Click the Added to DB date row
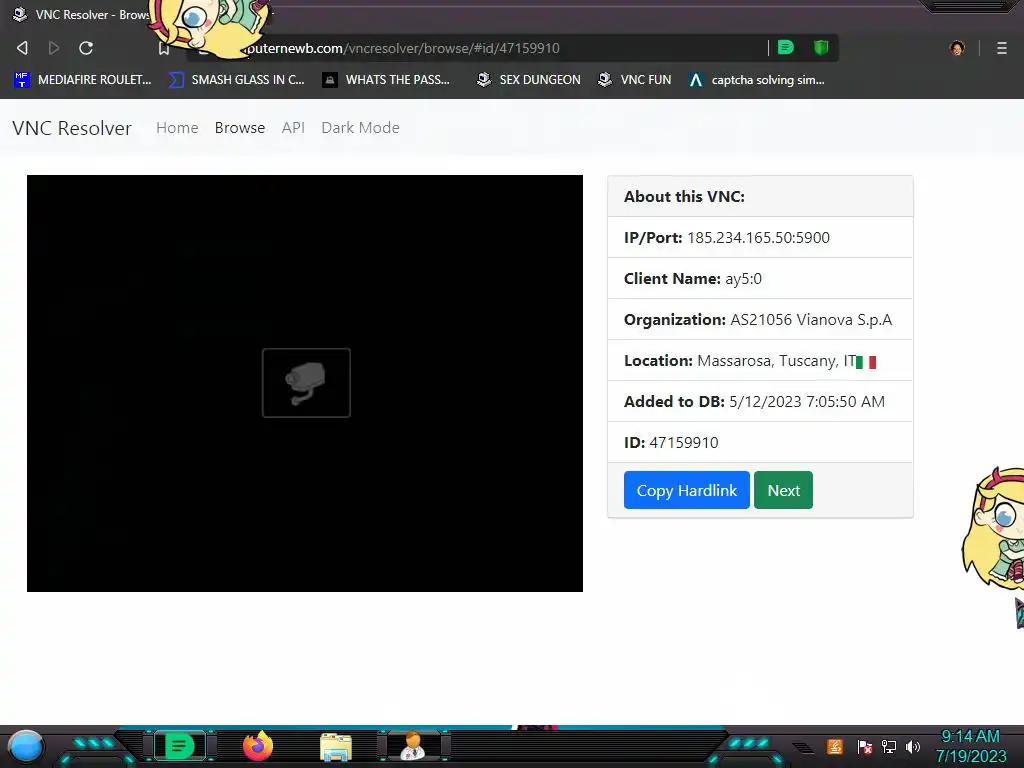Viewport: 1024px width, 768px height. [x=760, y=402]
